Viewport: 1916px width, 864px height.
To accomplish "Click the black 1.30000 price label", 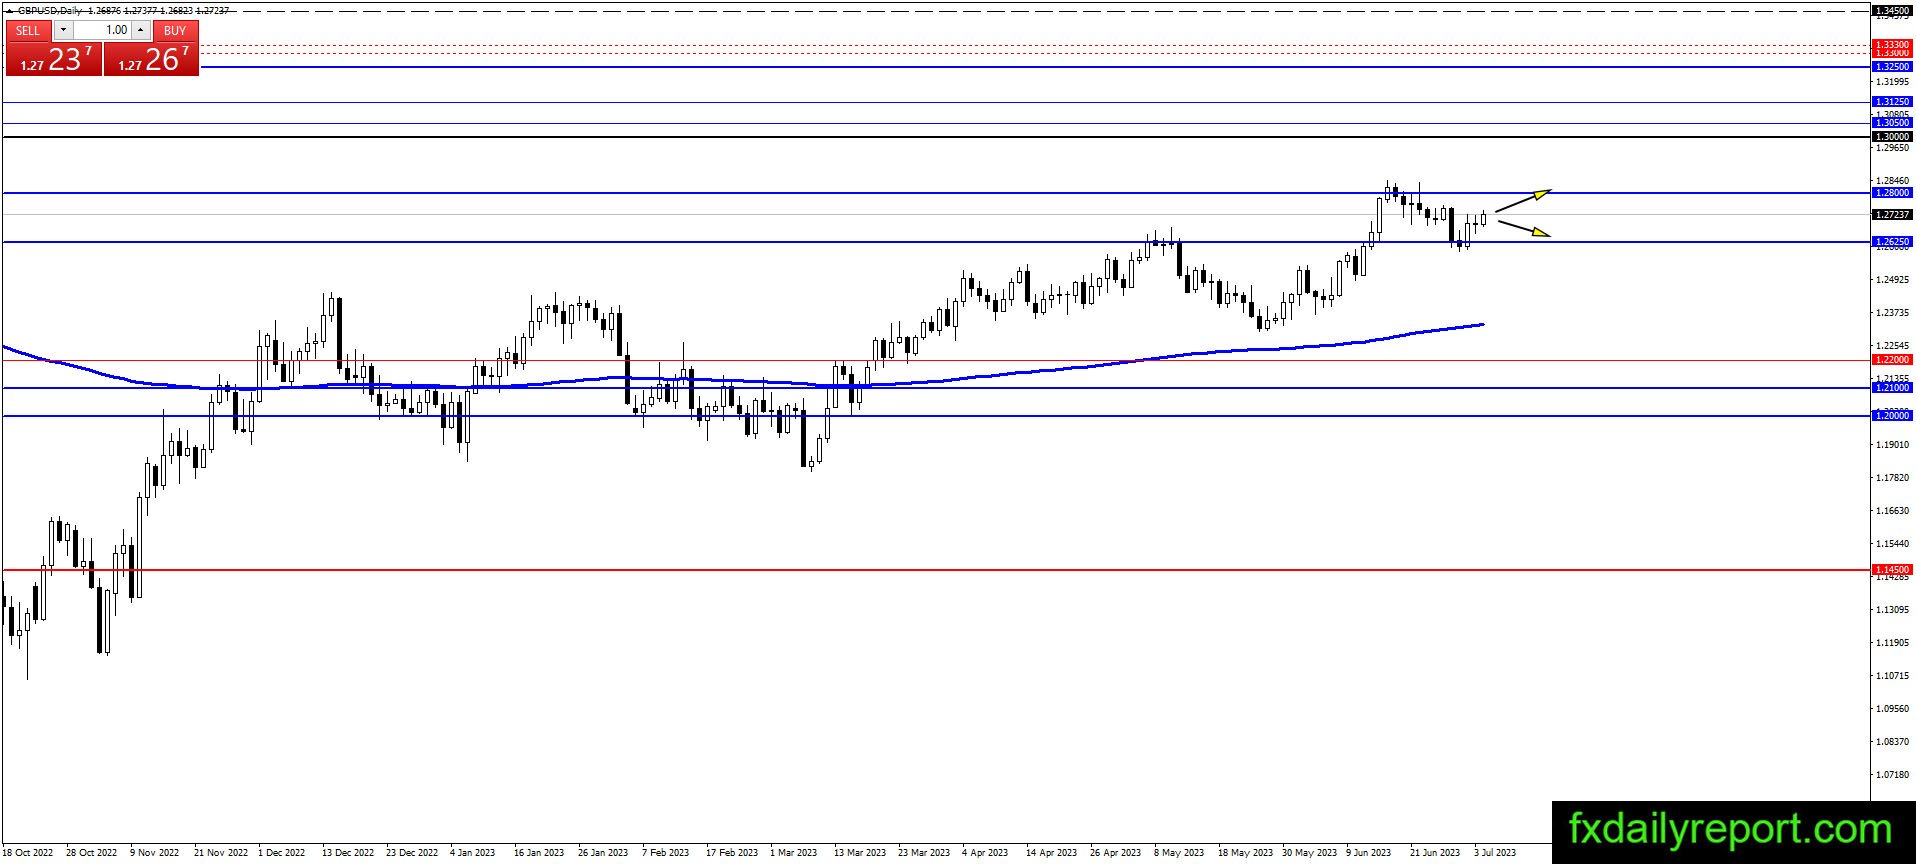I will click(x=1892, y=136).
